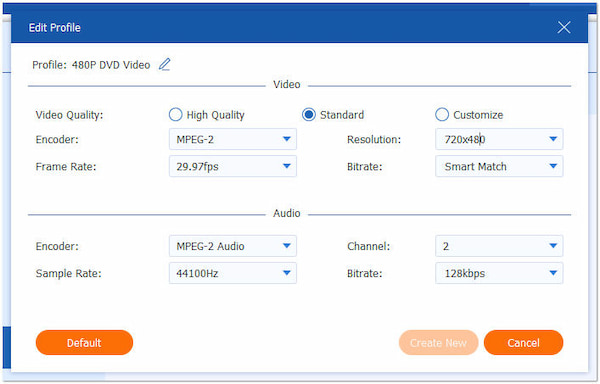Expand the audio Encoder MPEG-2 Audio dropdown

coord(233,246)
